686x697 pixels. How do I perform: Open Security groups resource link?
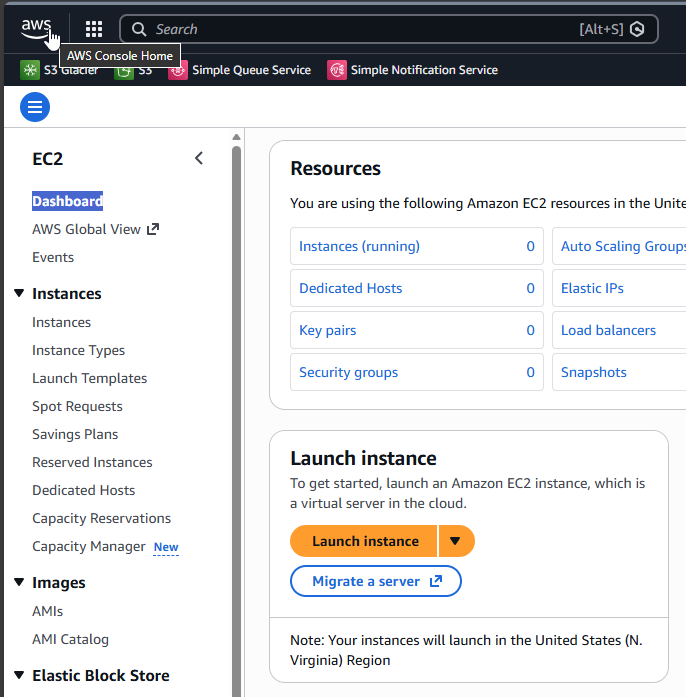click(349, 372)
